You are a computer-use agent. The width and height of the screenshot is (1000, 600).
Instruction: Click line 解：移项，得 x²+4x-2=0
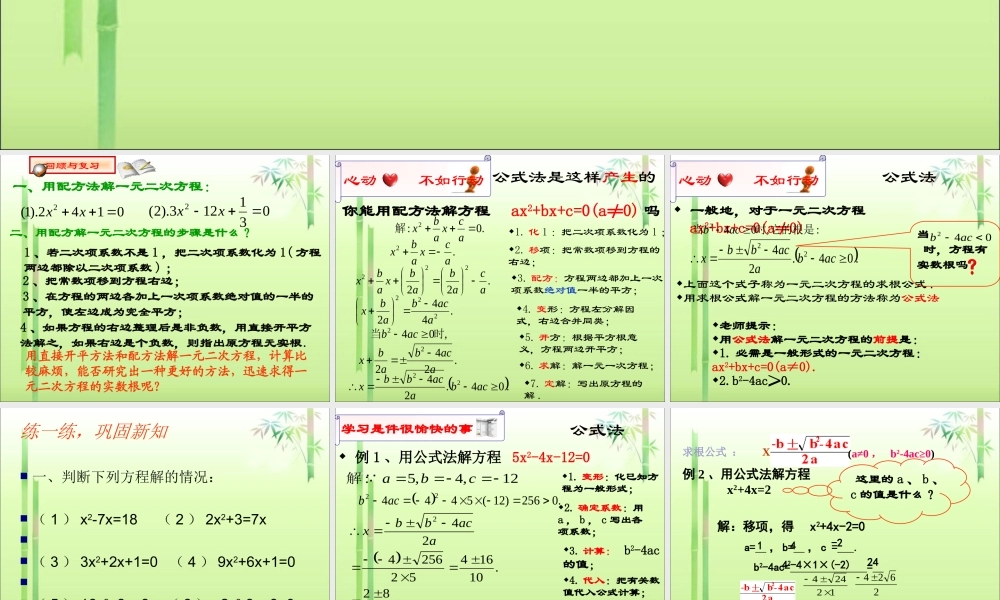pyautogui.click(x=791, y=526)
